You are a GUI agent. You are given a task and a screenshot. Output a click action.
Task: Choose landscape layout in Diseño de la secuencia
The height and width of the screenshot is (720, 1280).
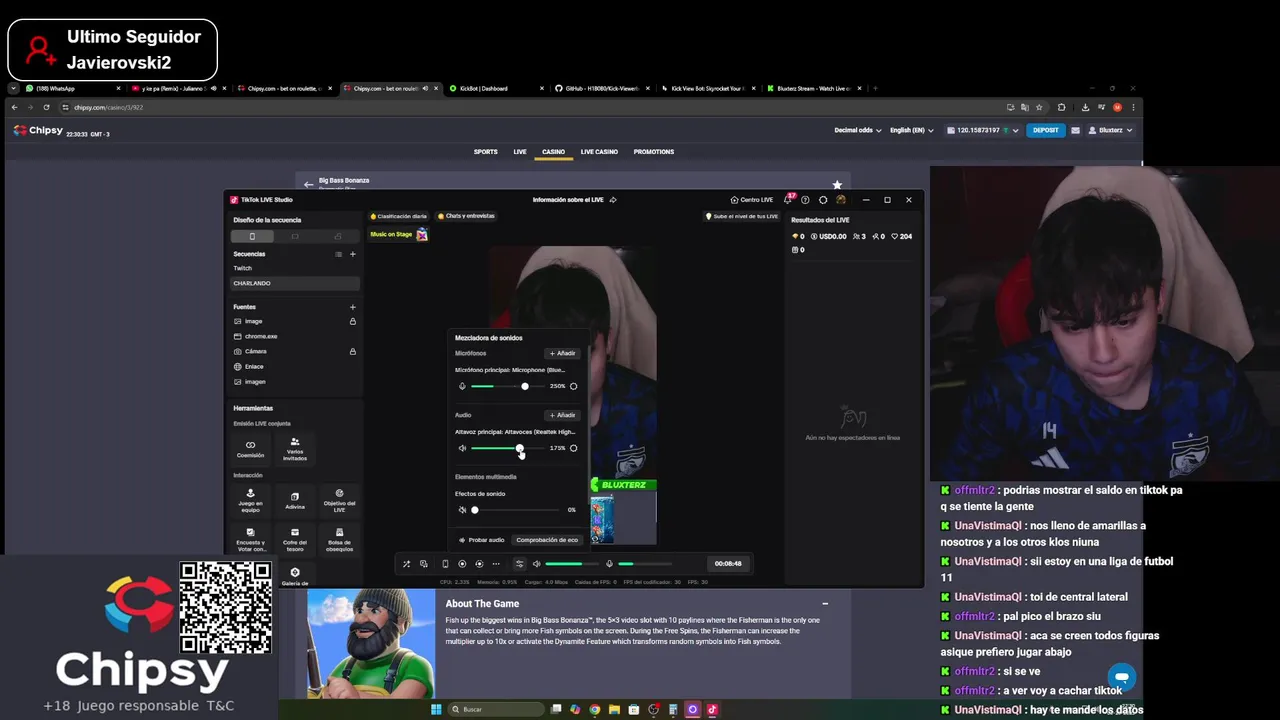pyautogui.click(x=294, y=236)
